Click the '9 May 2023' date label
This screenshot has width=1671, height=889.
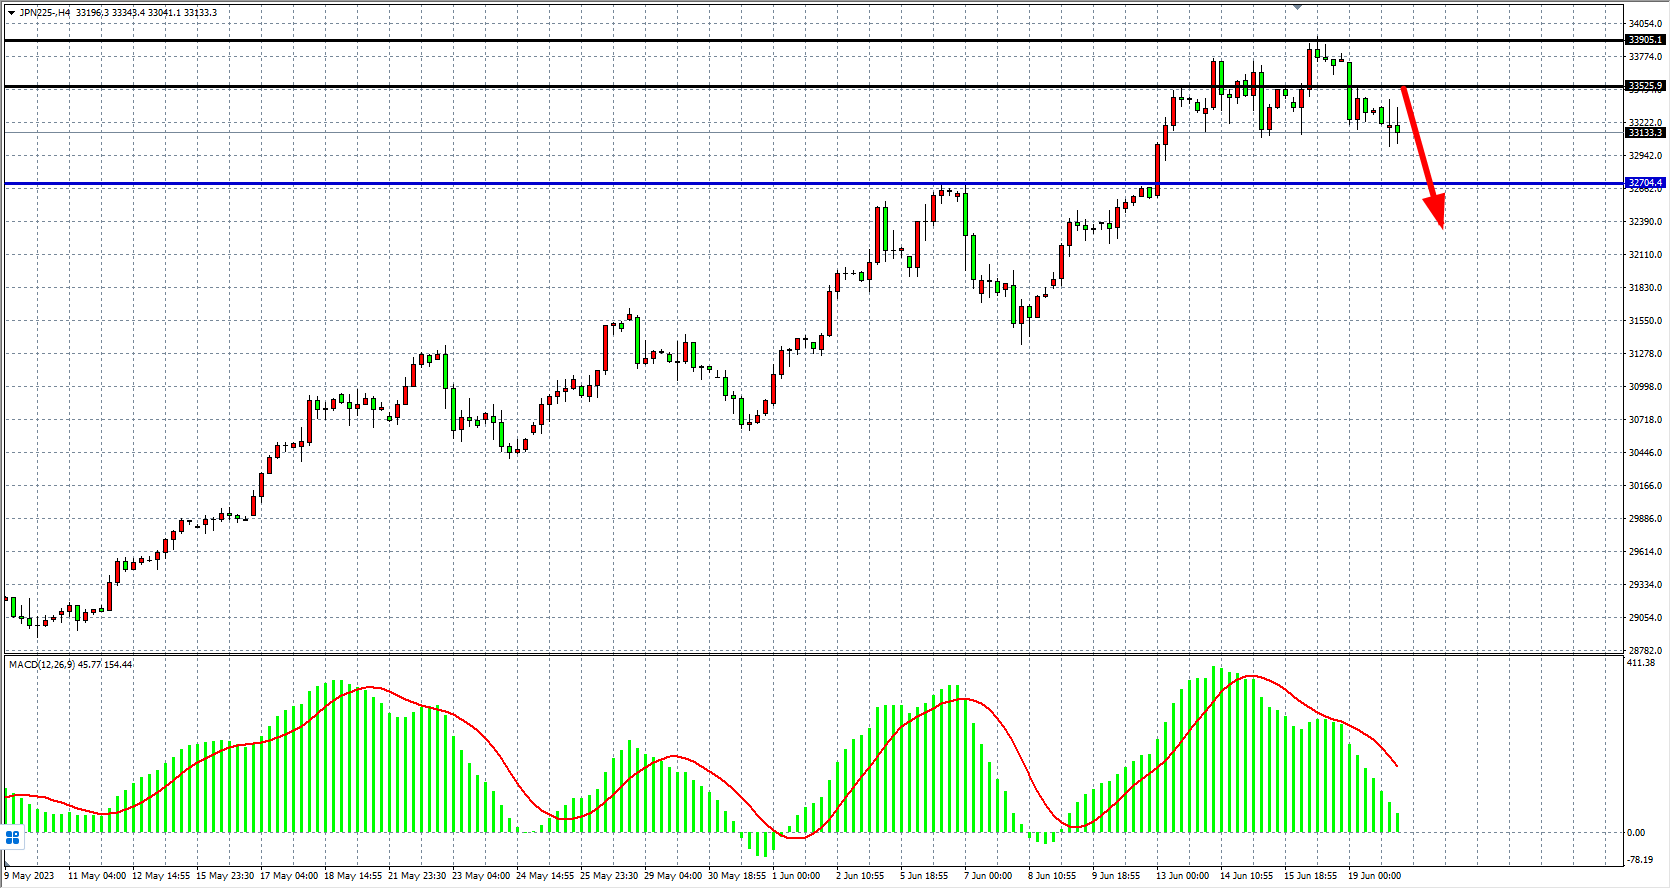coord(30,876)
